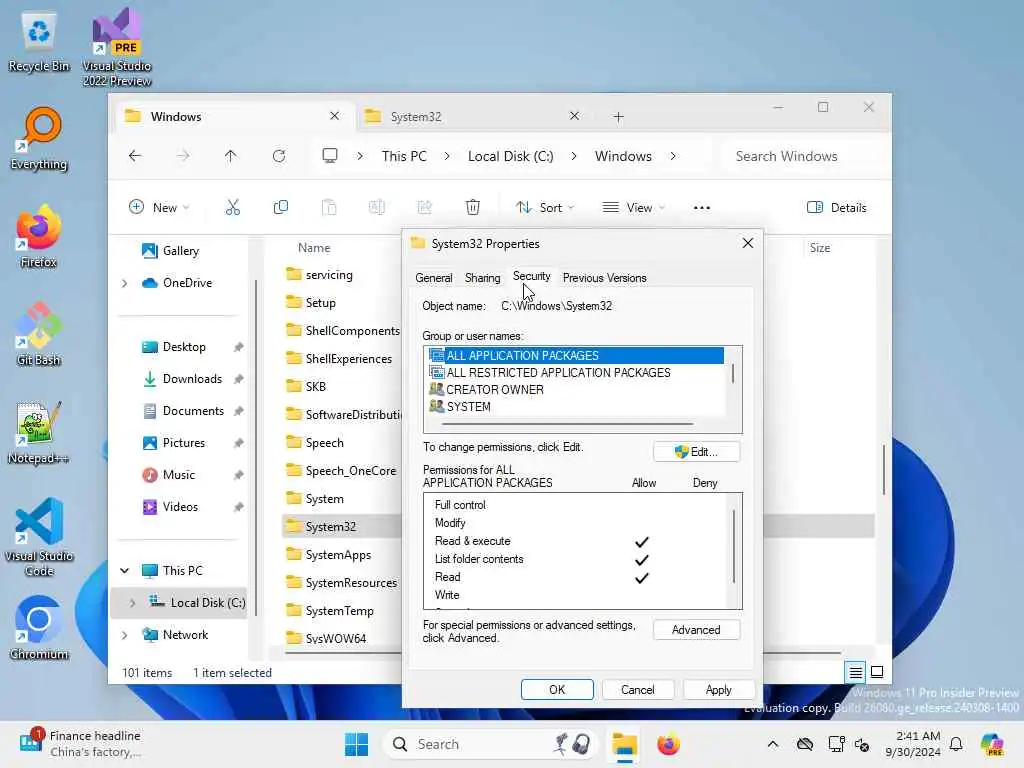1024x768 pixels.
Task: Switch to the General tab
Action: click(x=434, y=278)
